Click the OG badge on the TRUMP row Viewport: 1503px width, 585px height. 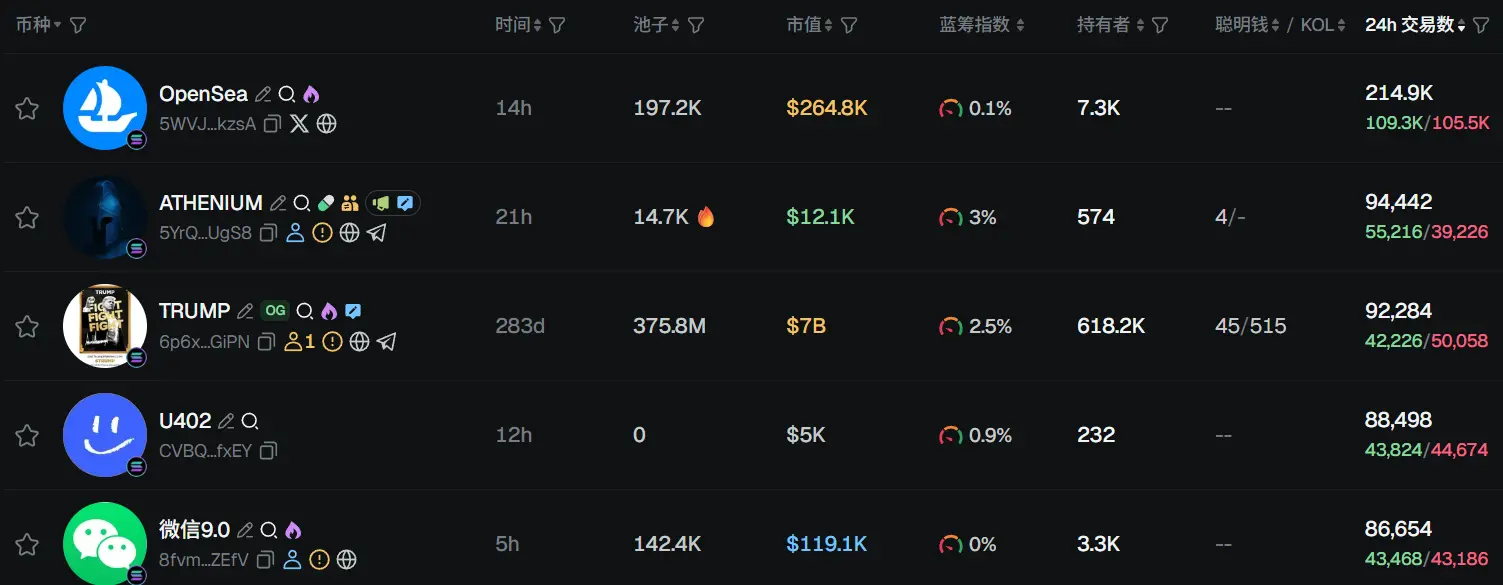click(x=276, y=311)
